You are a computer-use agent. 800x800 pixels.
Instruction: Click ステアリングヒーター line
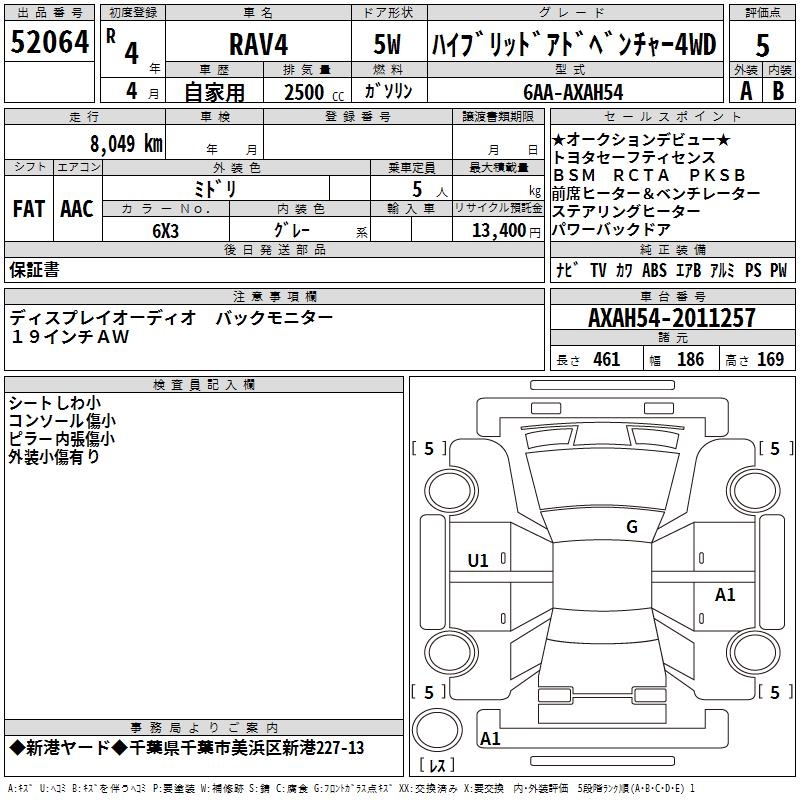pos(627,211)
